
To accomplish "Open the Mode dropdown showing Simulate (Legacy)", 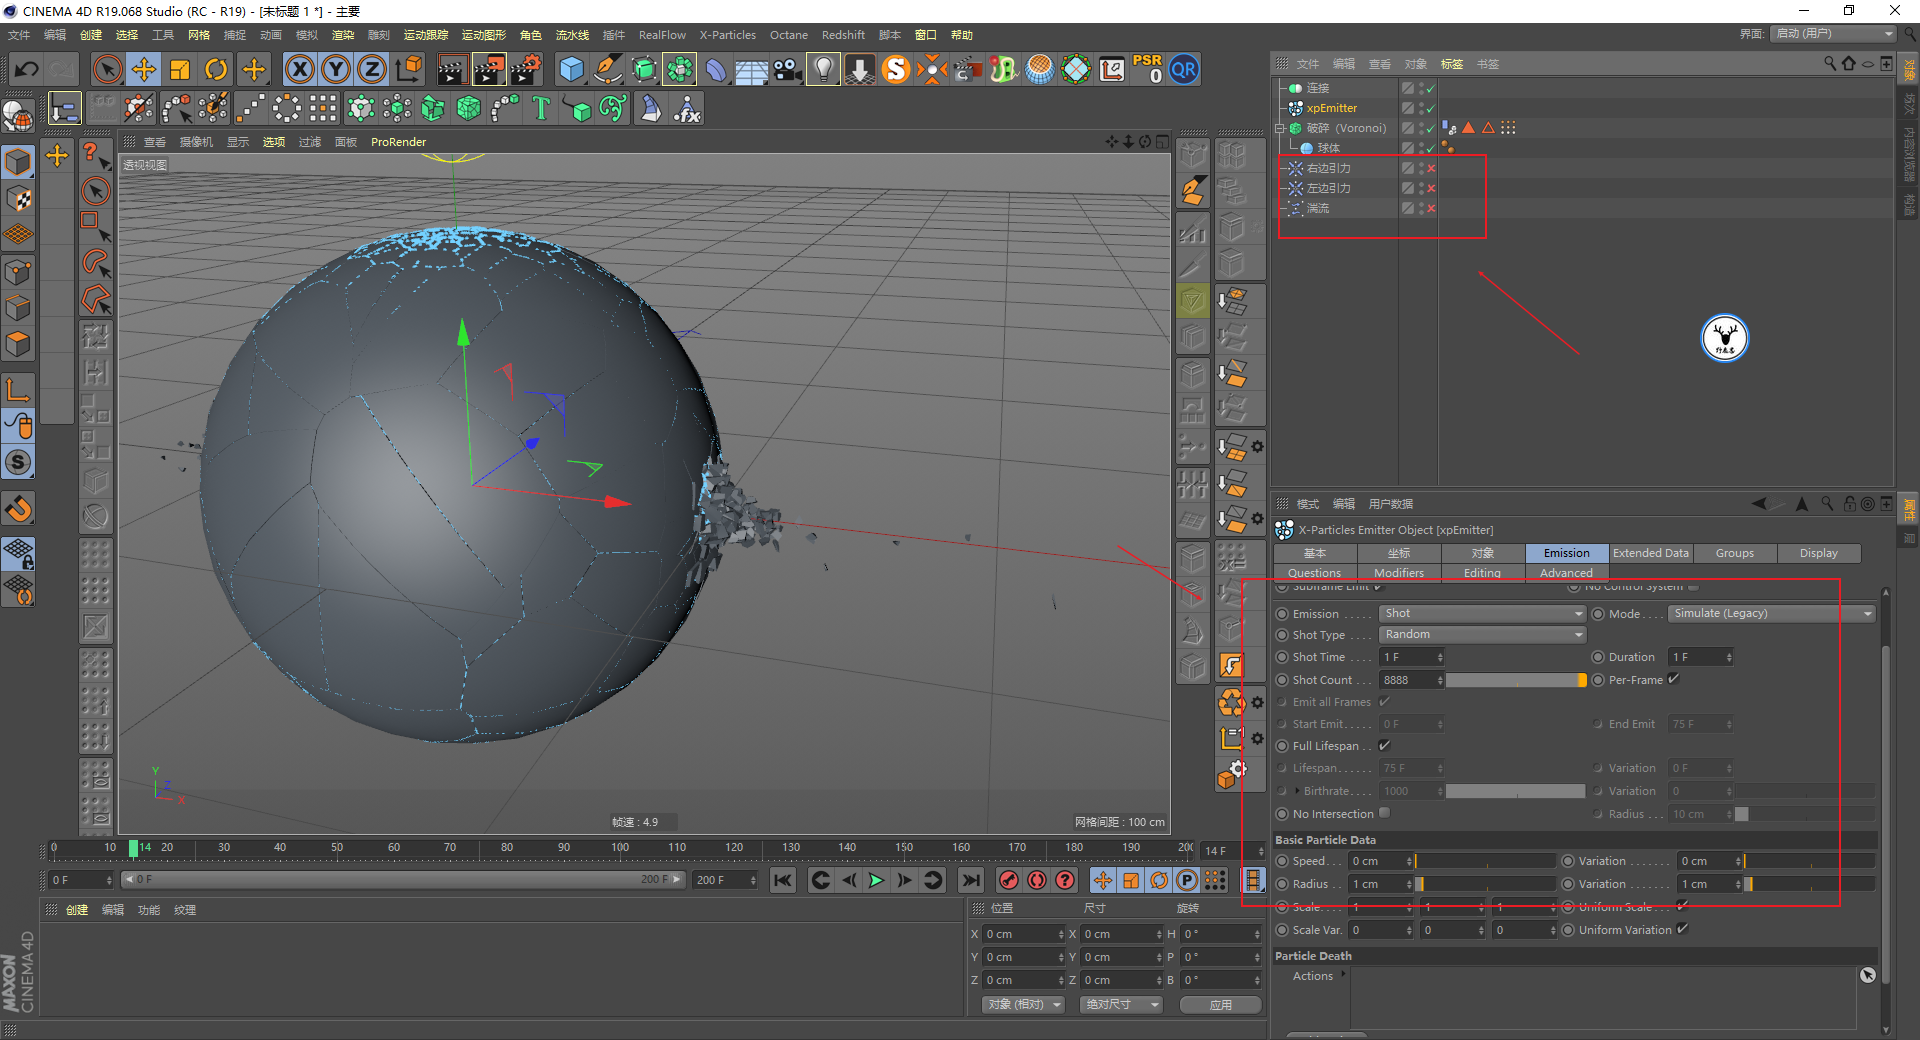I will pyautogui.click(x=1771, y=613).
